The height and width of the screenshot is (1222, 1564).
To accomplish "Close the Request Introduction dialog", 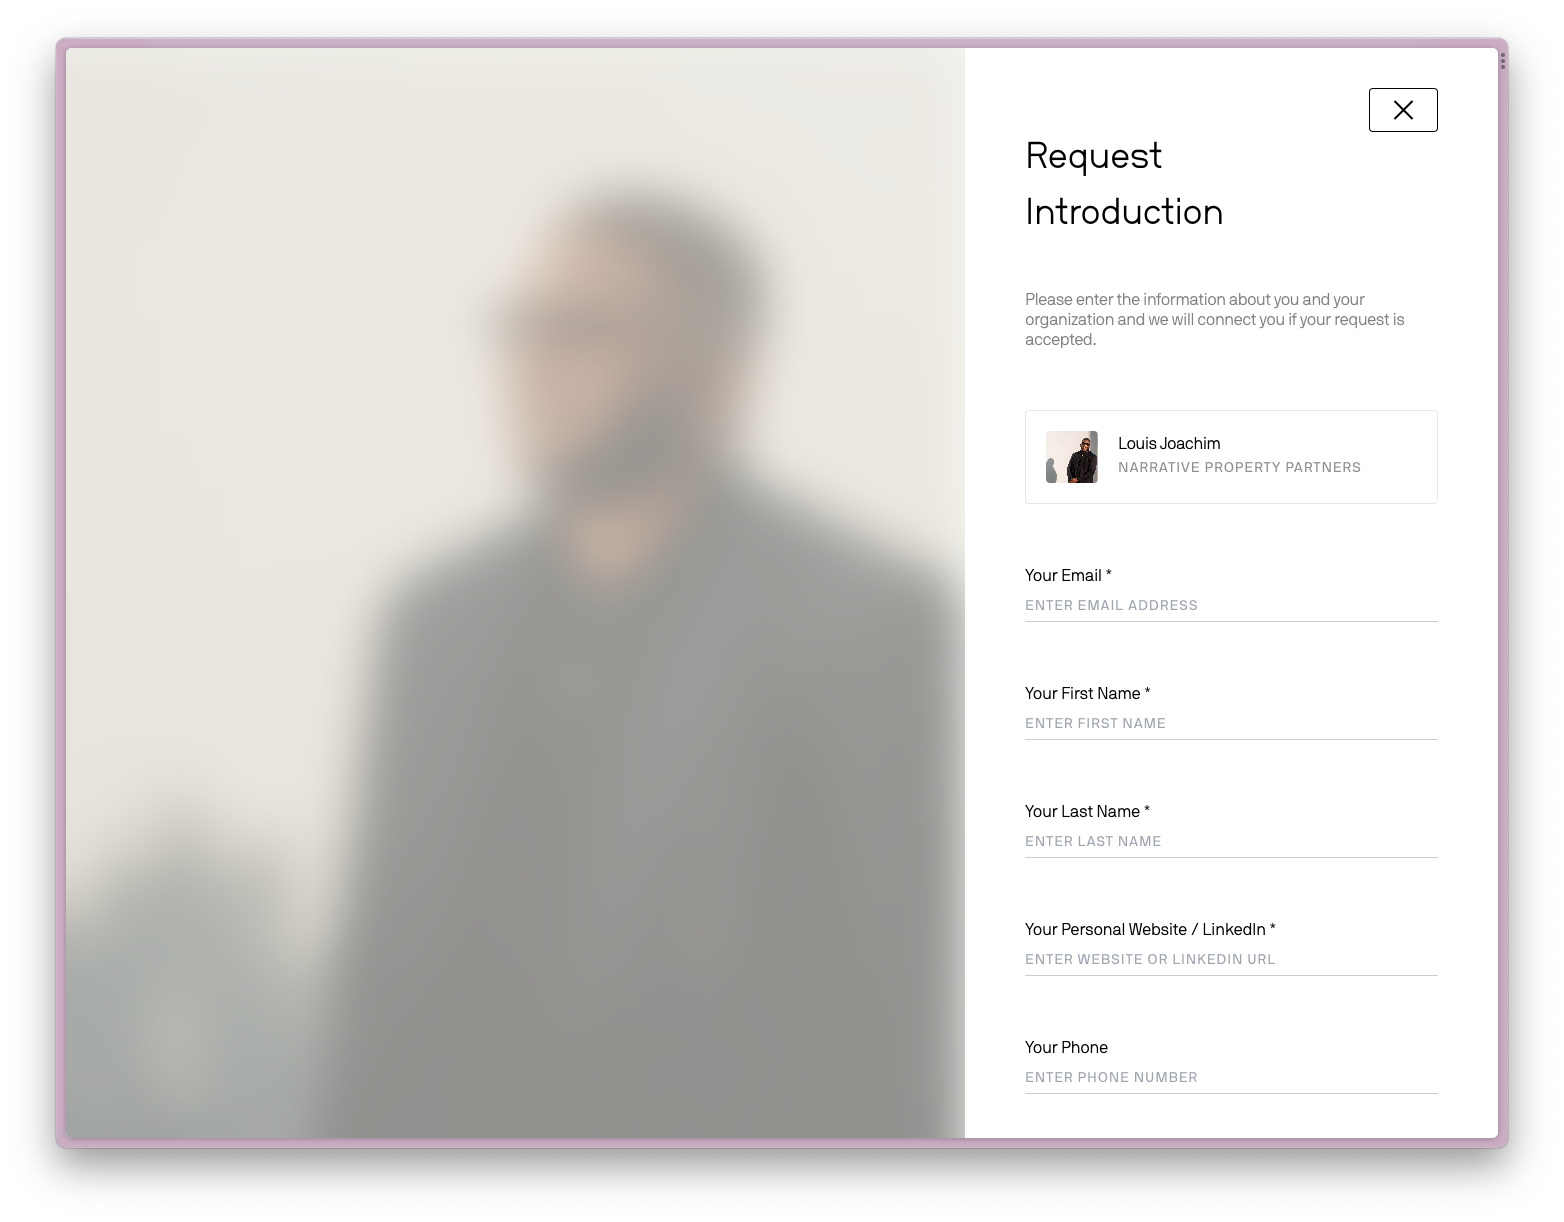I will click(x=1403, y=110).
